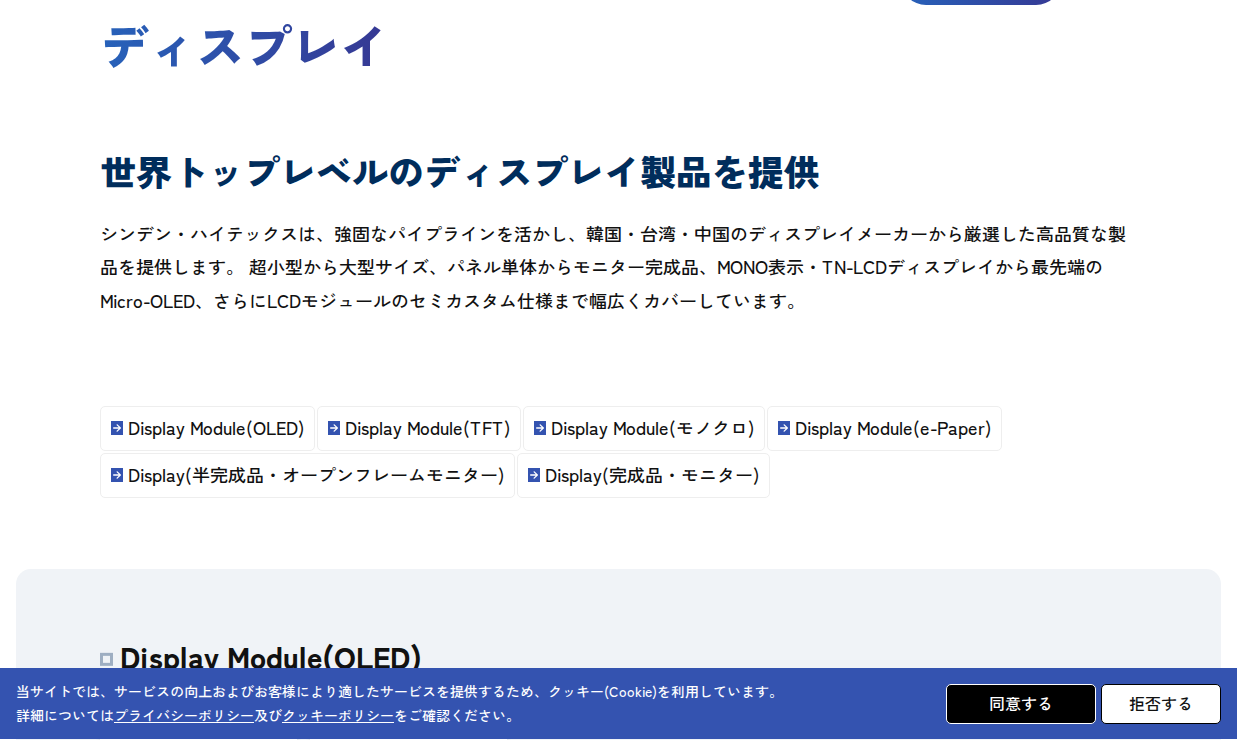Click square bullet icon before OLED section heading
Viewport: 1237px width, 740px height.
[x=107, y=659]
